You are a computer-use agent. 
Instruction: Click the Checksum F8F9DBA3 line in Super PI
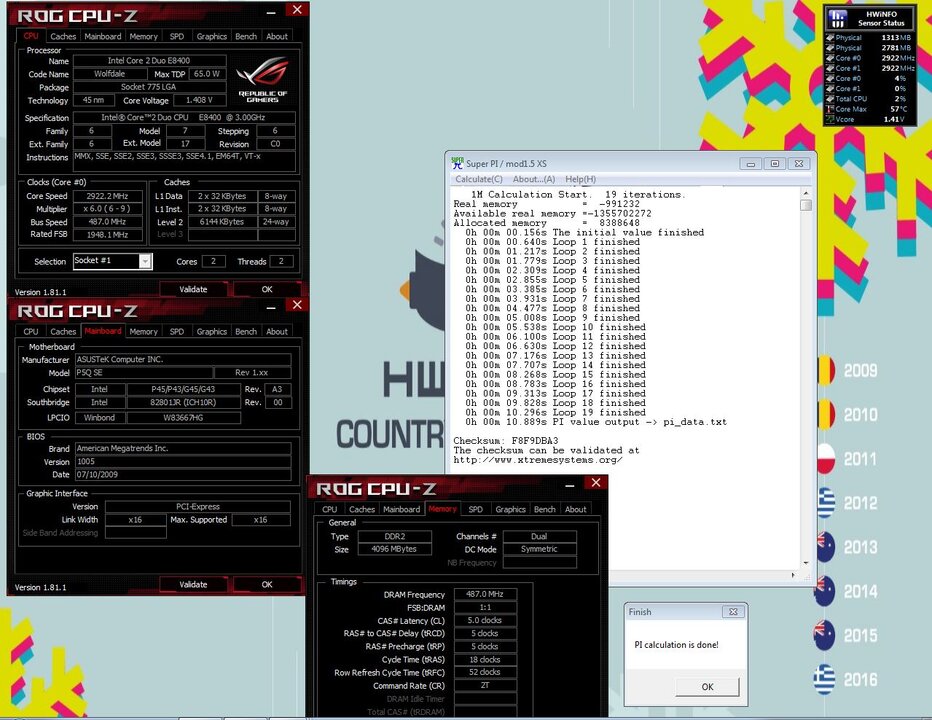pyautogui.click(x=506, y=441)
